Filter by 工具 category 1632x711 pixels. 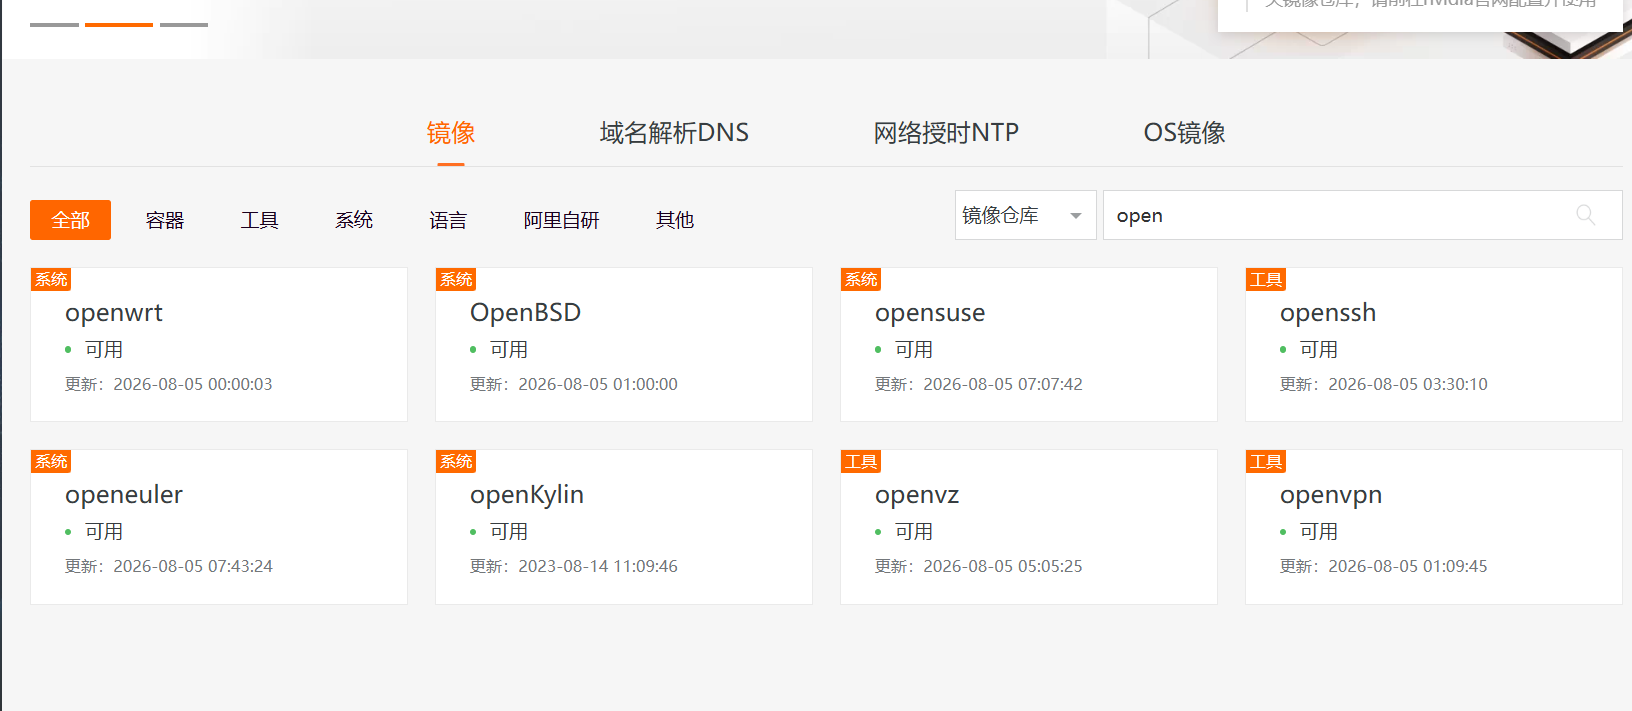click(x=259, y=220)
